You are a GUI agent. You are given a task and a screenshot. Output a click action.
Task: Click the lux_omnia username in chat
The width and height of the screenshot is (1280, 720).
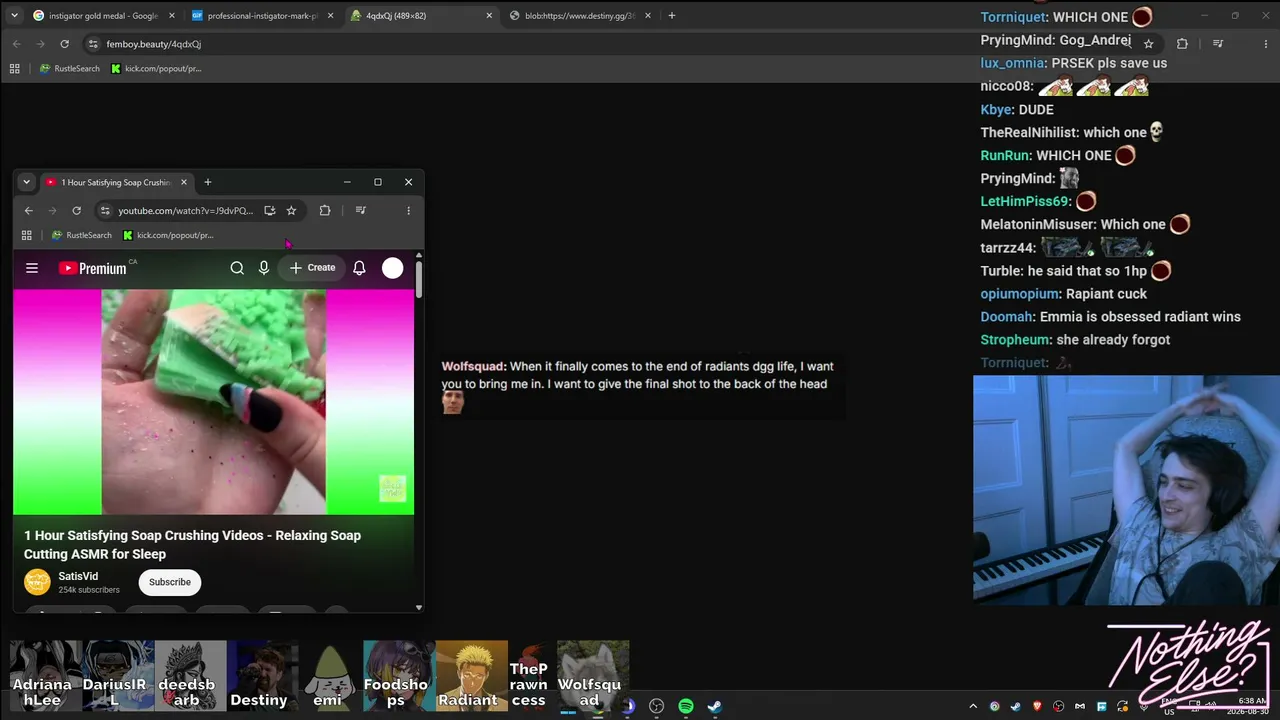pos(1012,63)
